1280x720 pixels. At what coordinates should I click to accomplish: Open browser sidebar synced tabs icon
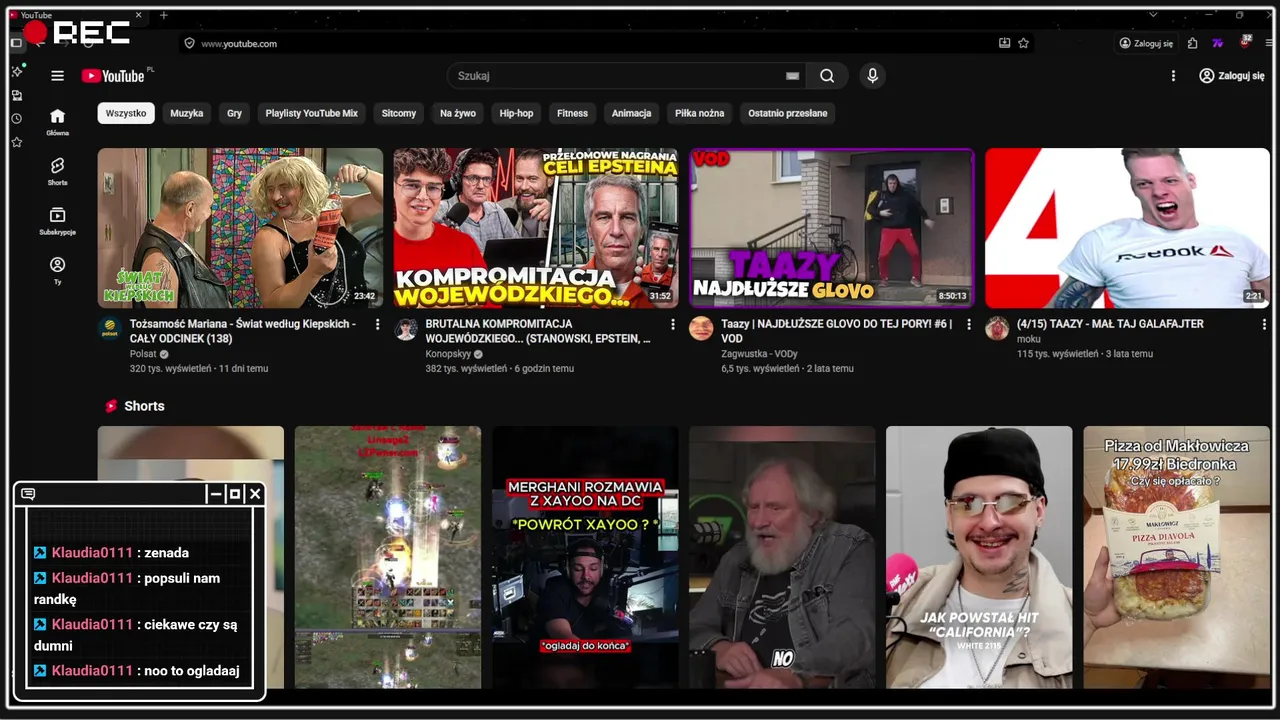pyautogui.click(x=16, y=95)
